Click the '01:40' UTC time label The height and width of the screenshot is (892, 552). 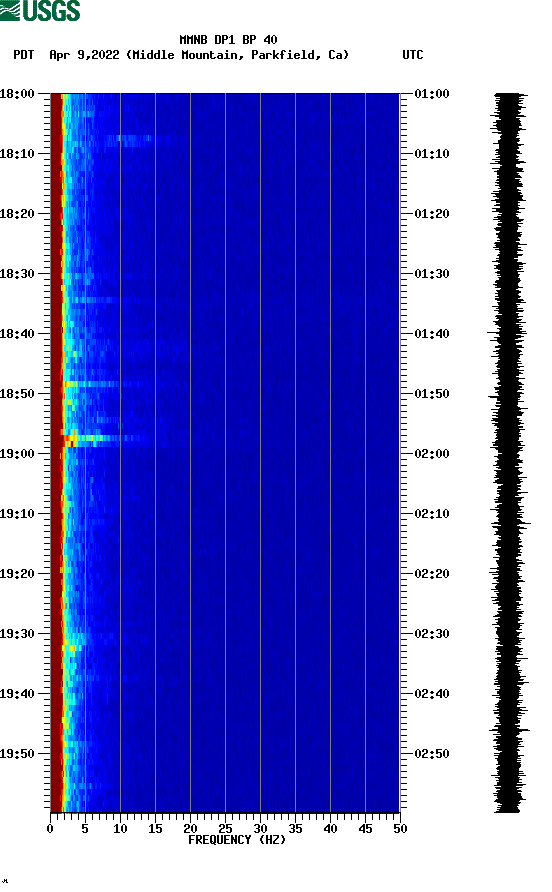click(432, 334)
